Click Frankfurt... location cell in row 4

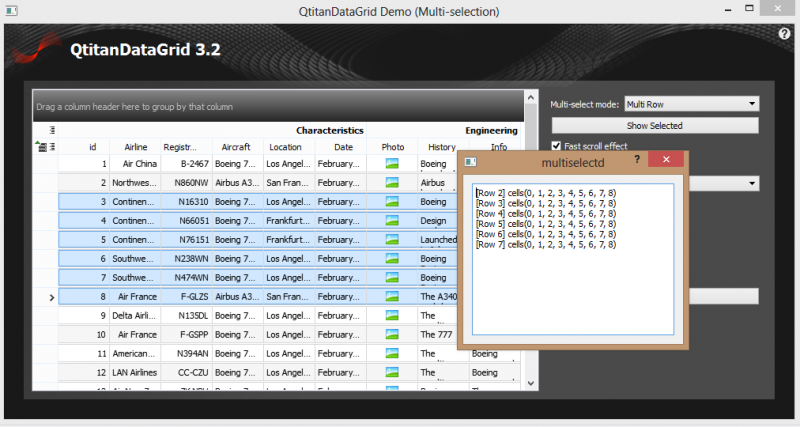click(x=290, y=220)
